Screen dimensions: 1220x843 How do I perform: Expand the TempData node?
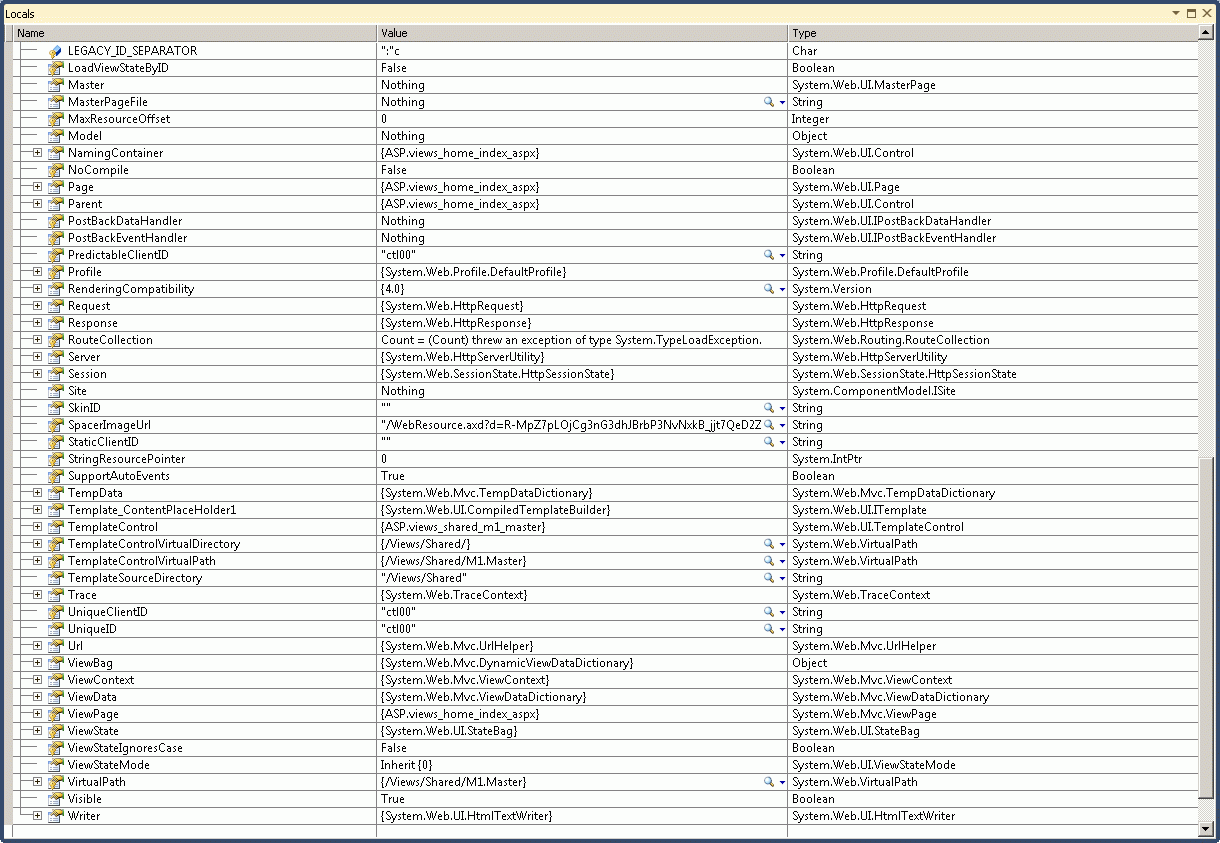coord(37,493)
